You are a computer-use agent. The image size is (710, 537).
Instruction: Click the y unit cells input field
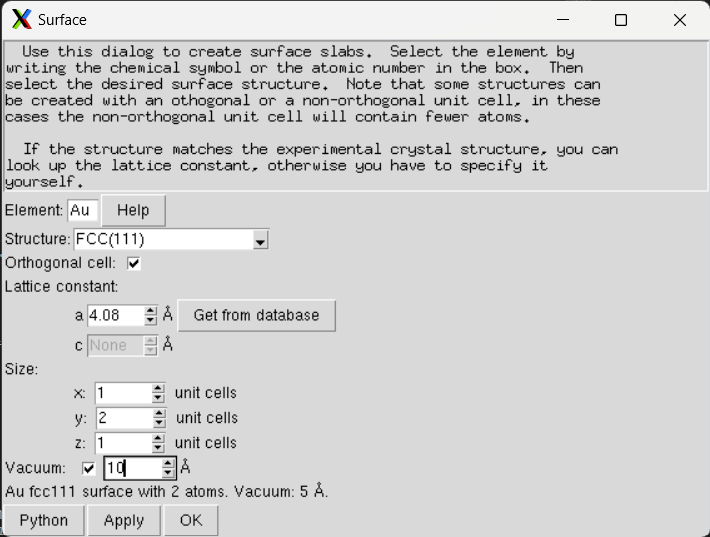point(122,418)
